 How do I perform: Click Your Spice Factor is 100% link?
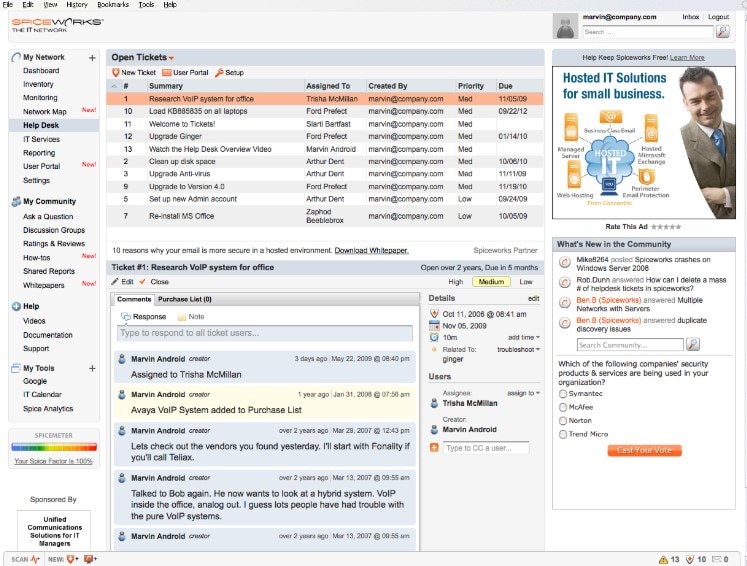point(53,461)
